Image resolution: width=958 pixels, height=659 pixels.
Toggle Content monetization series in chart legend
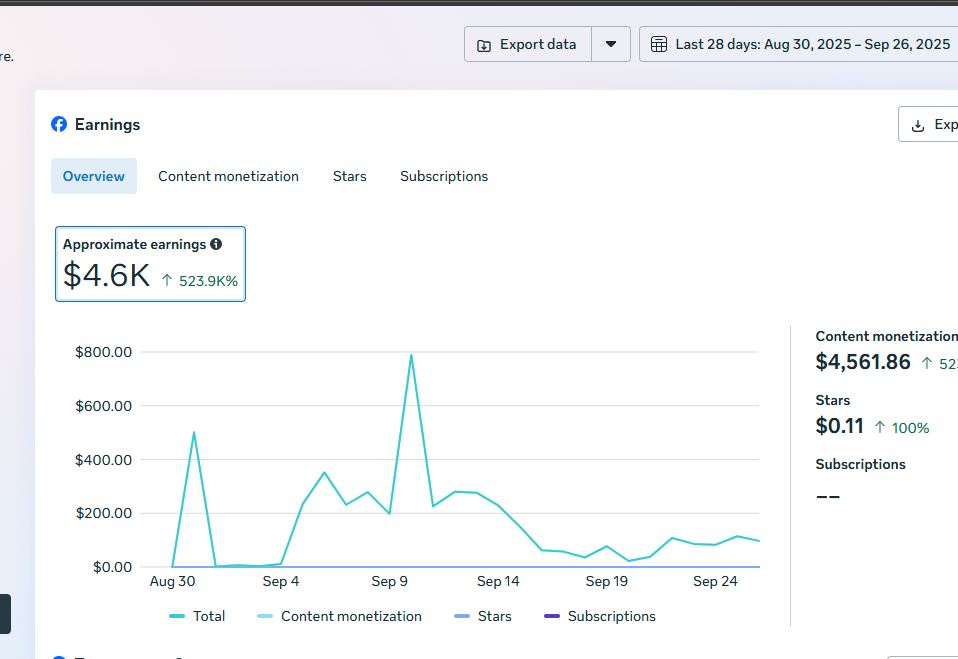tap(340, 616)
